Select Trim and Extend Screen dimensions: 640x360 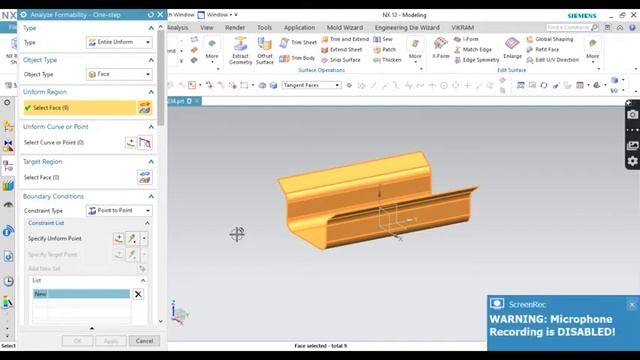coord(345,39)
